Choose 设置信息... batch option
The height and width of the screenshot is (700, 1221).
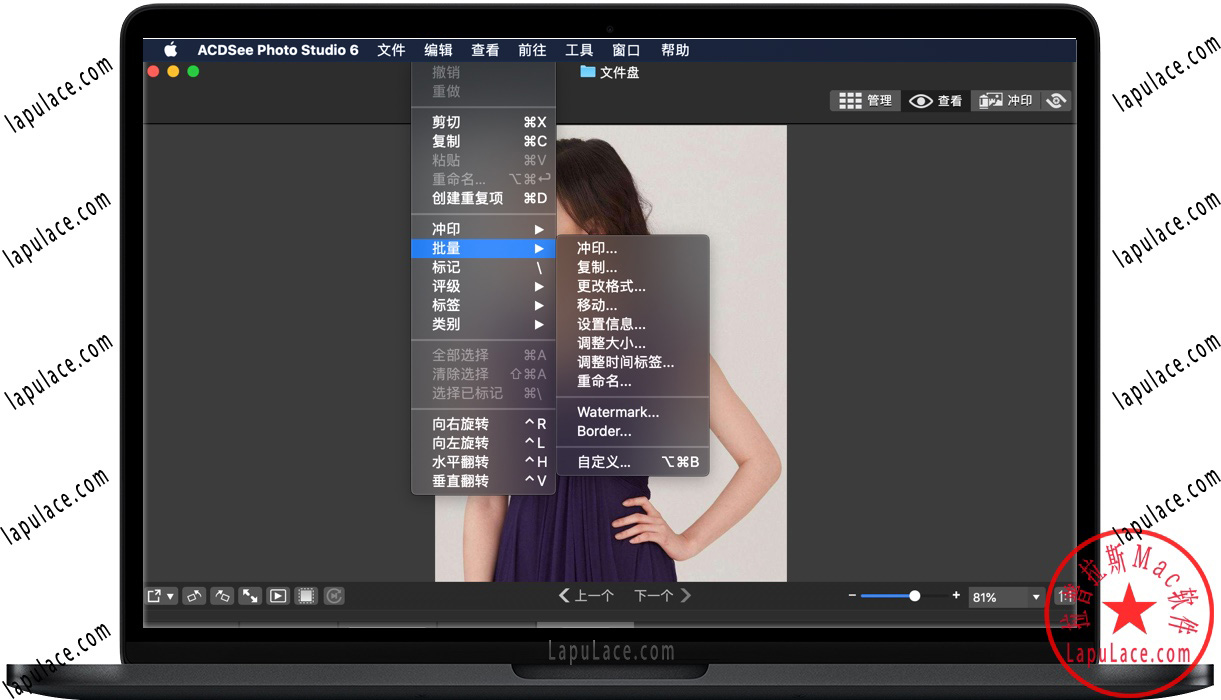[x=633, y=324]
